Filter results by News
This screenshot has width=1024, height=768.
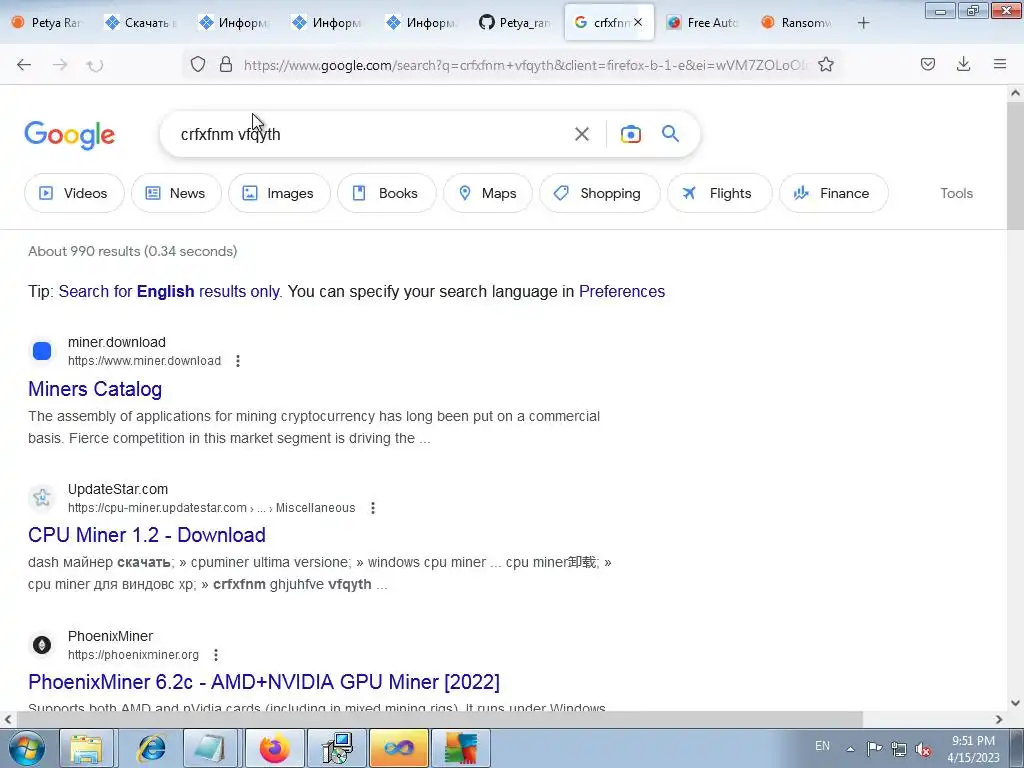tap(176, 193)
